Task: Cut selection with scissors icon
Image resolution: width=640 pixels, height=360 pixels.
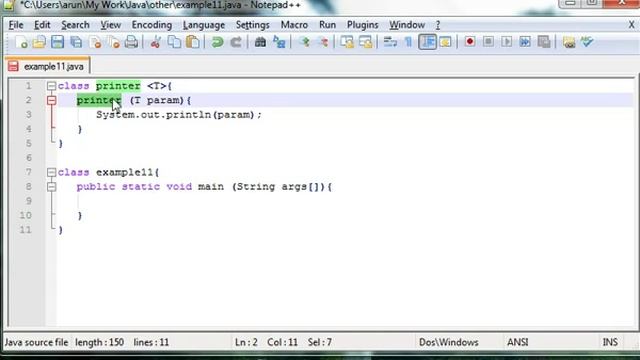Action: [x=156, y=42]
